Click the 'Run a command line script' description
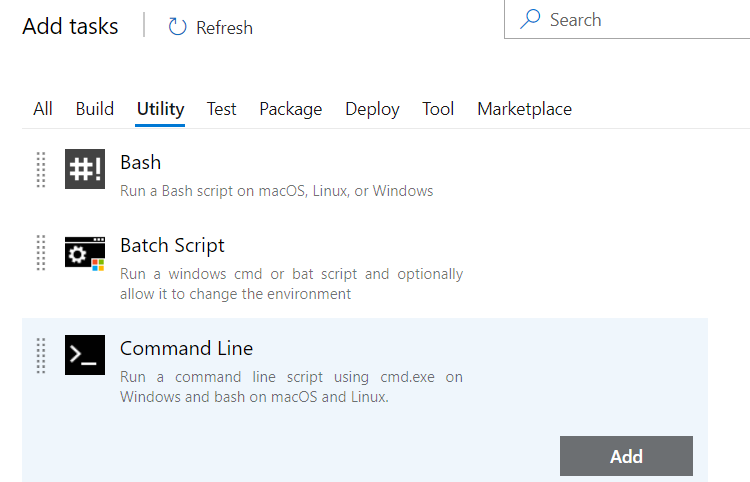750x482 pixels. 291,387
